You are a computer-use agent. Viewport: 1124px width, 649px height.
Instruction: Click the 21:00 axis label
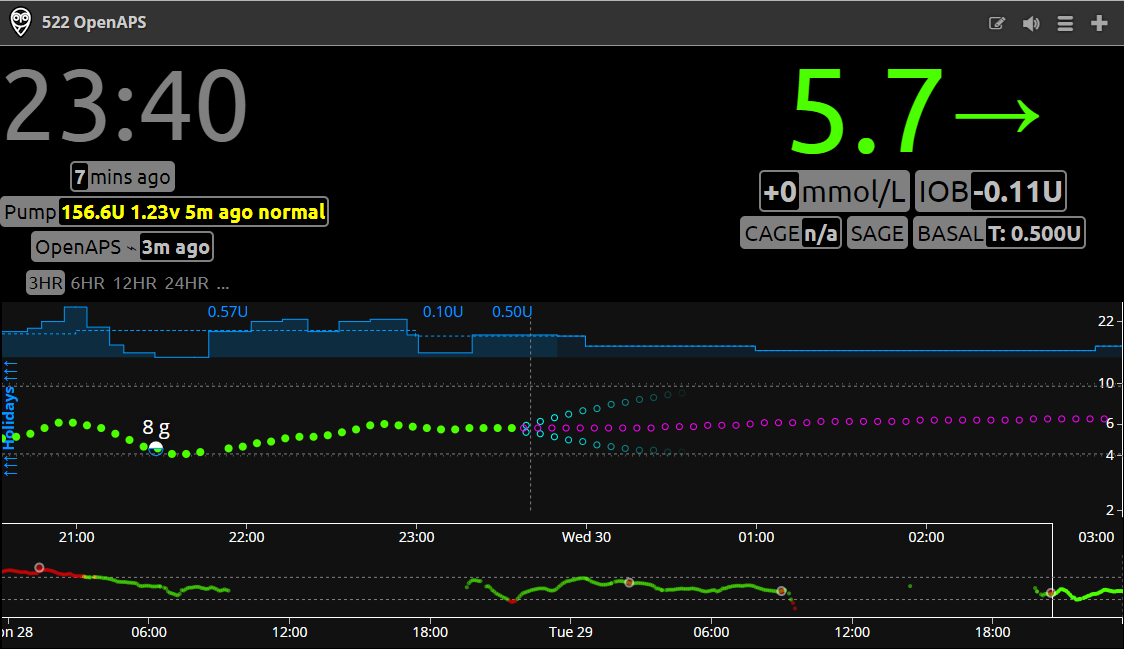pyautogui.click(x=77, y=537)
